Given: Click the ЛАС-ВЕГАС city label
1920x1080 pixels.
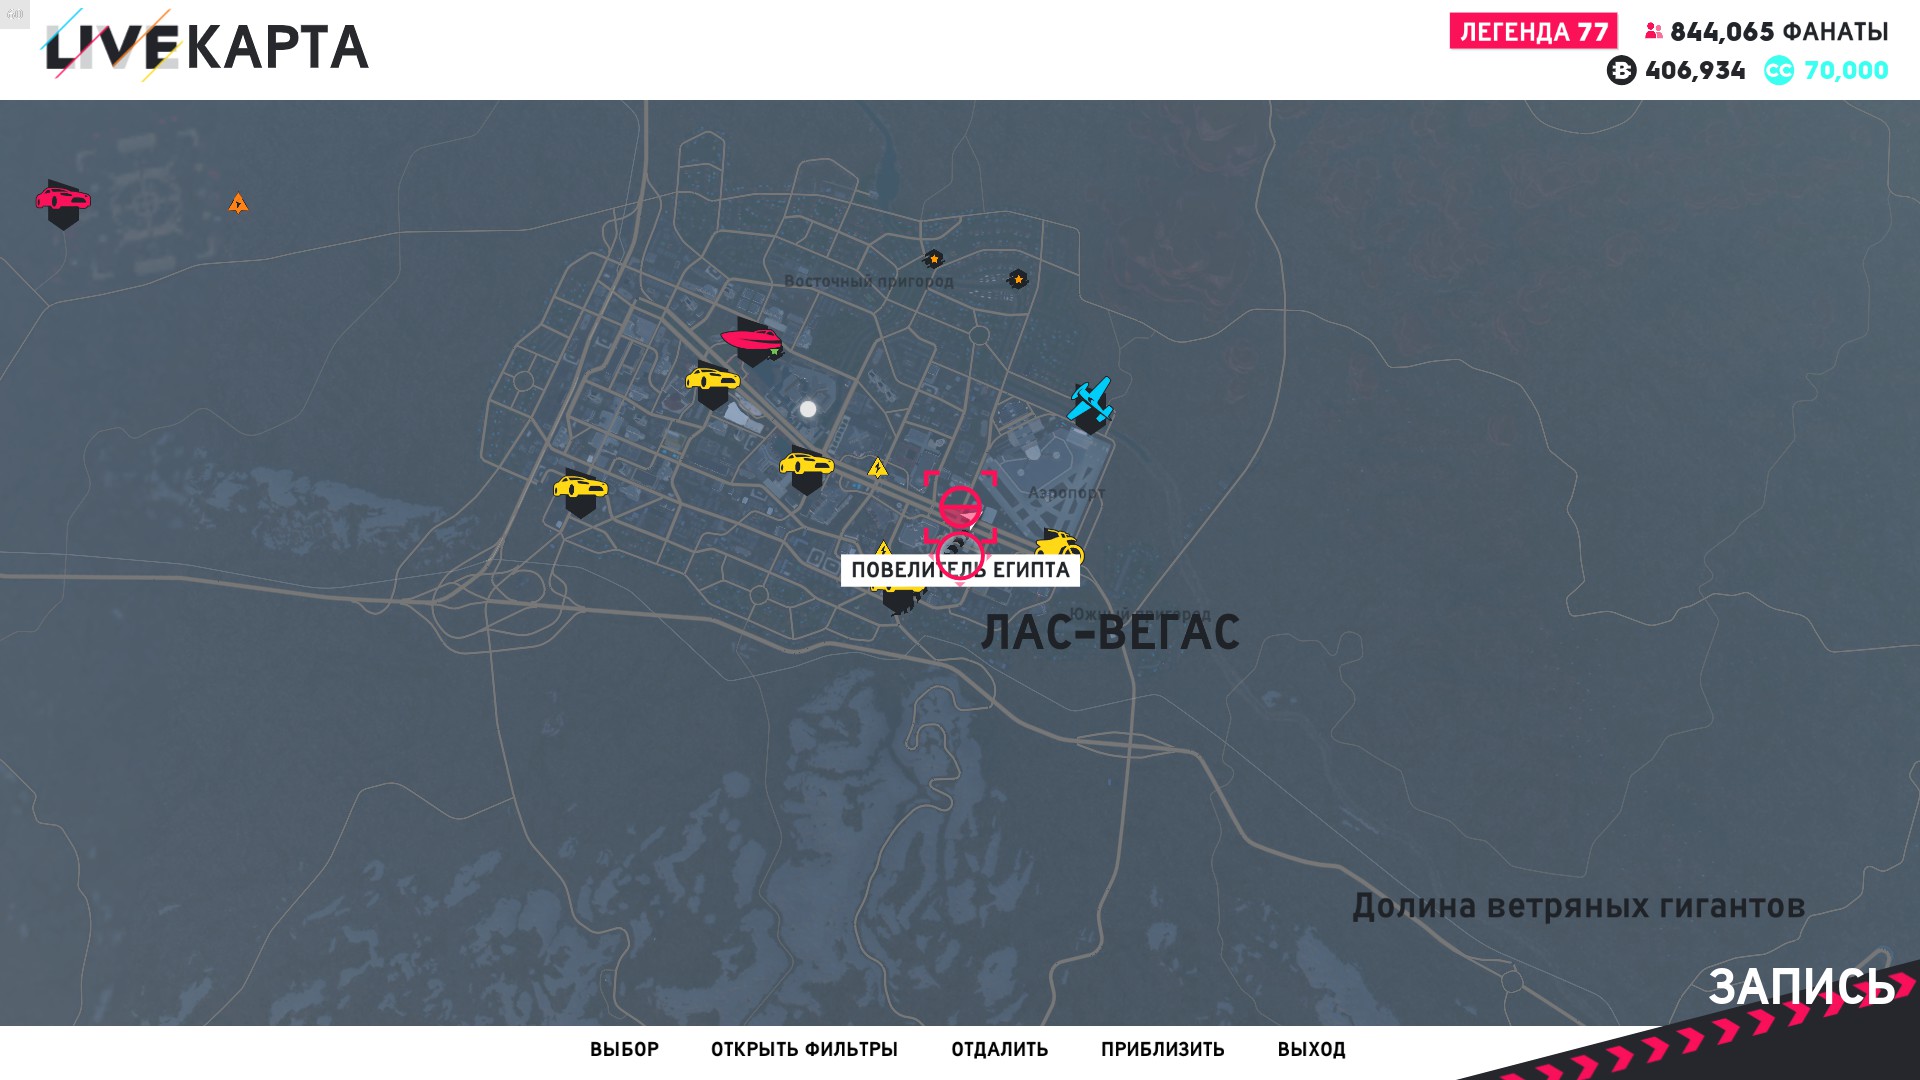Looking at the screenshot, I should pos(1110,632).
